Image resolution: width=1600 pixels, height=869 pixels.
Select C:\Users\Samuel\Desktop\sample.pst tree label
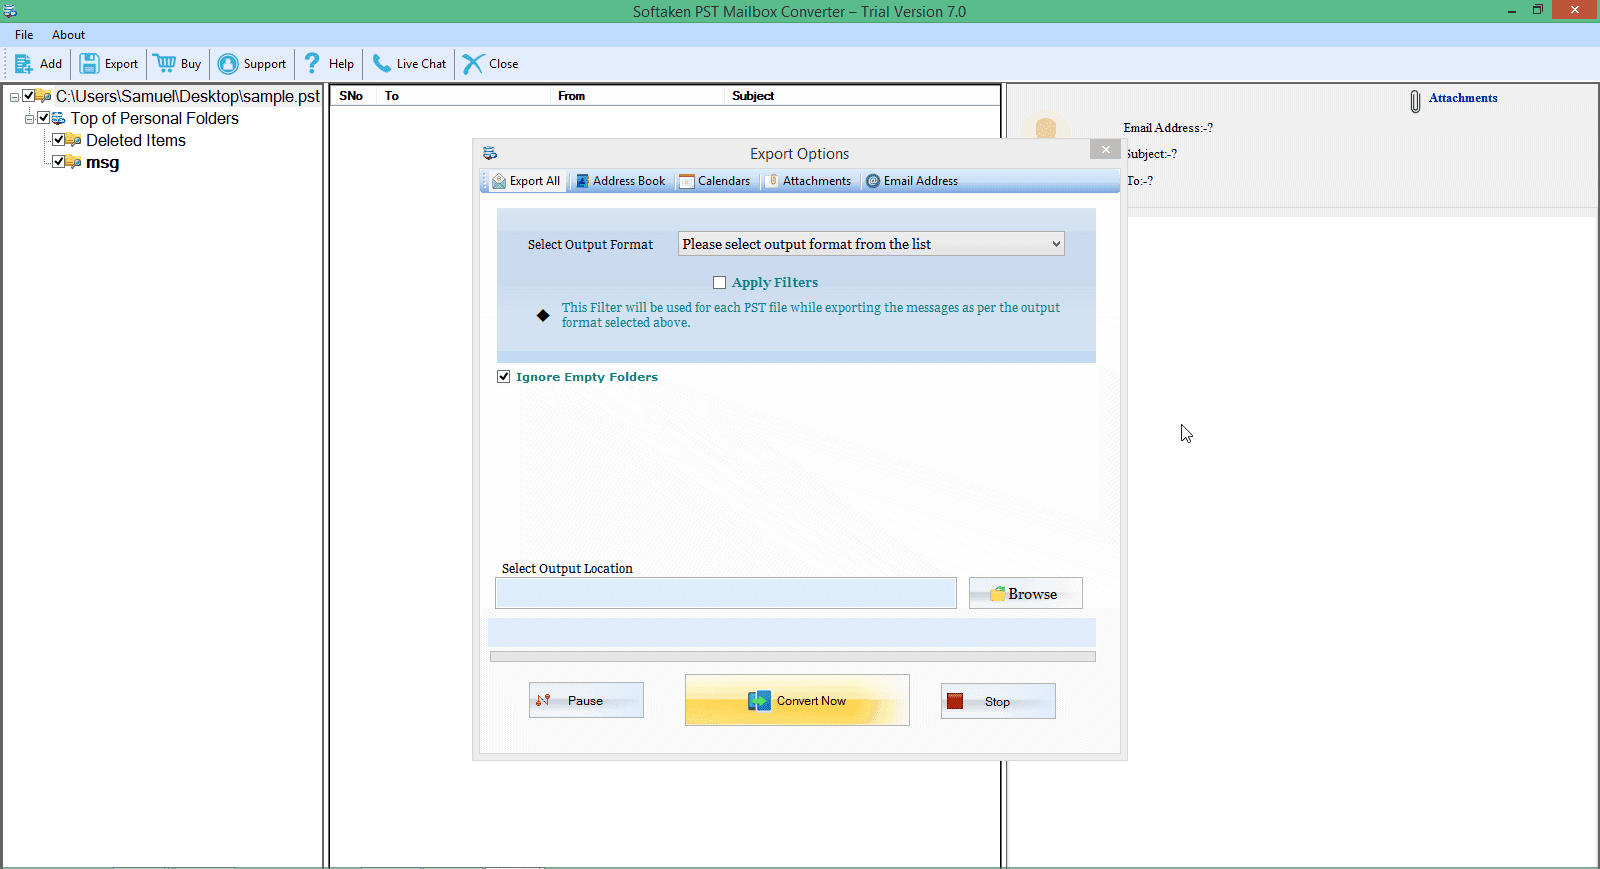click(x=188, y=96)
